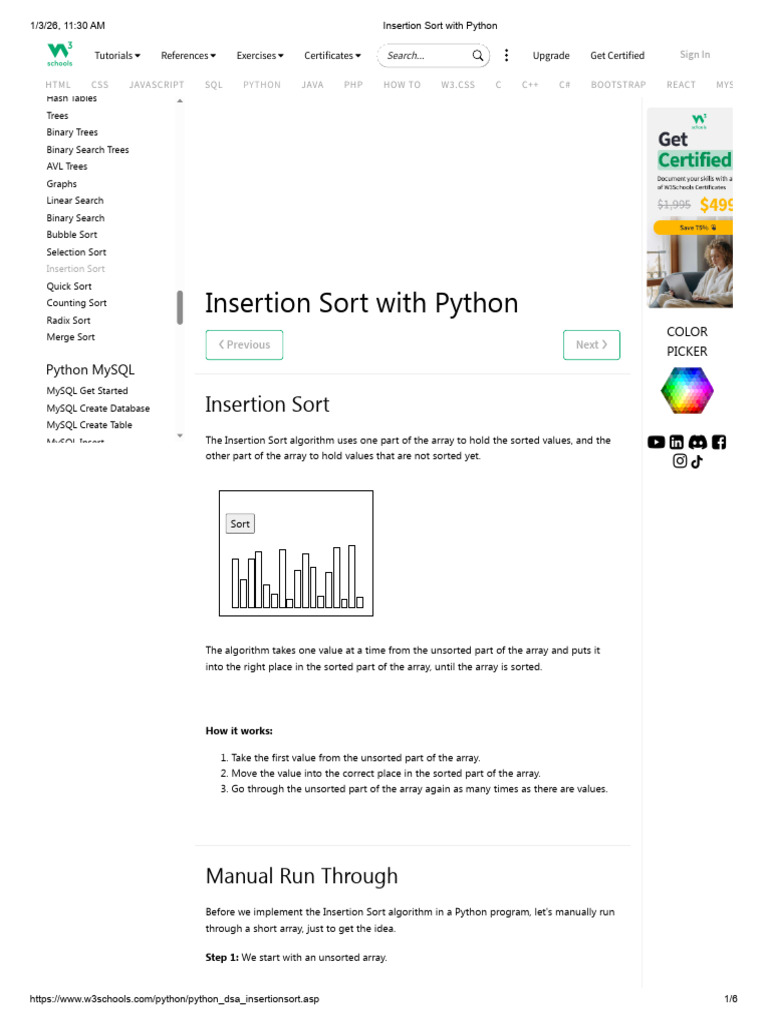Open the Discord icon link
768x1024 pixels.
[x=698, y=442]
